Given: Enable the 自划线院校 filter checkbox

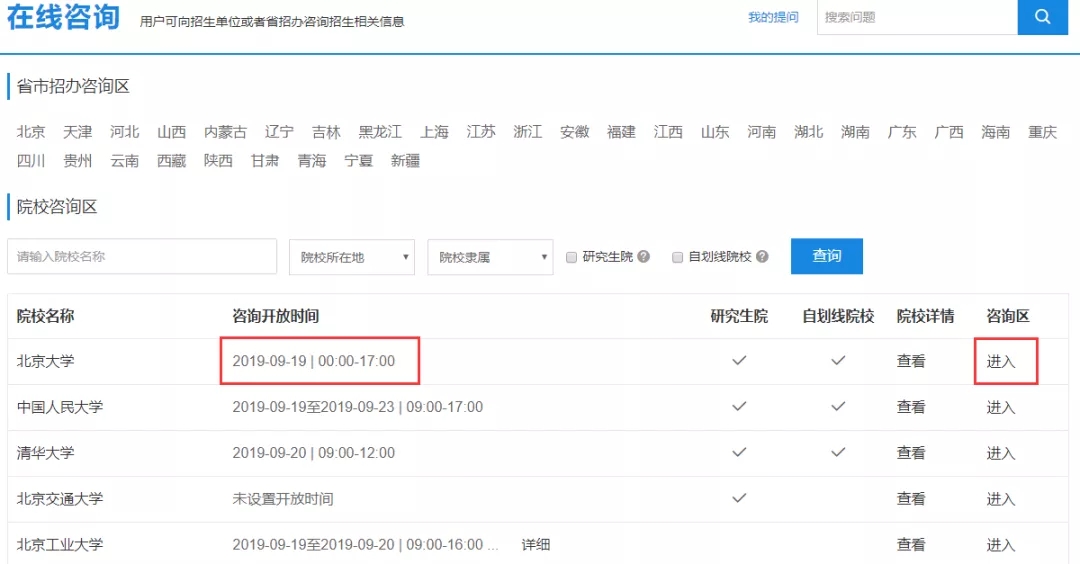Looking at the screenshot, I should point(677,257).
